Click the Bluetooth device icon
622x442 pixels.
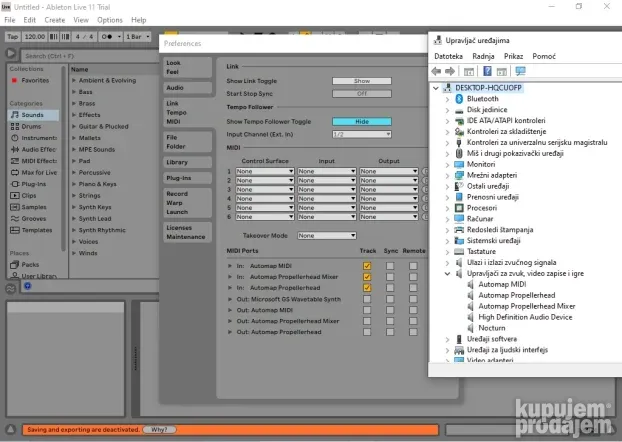(459, 99)
